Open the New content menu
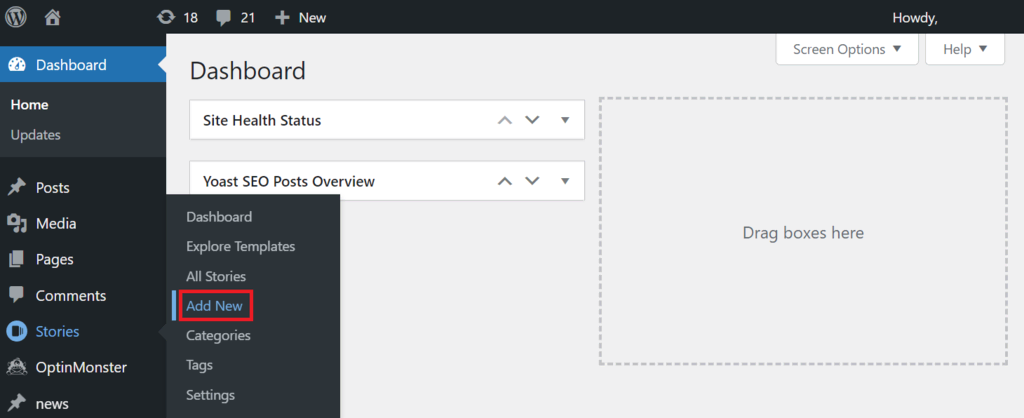This screenshot has height=418, width=1024. pyautogui.click(x=300, y=17)
